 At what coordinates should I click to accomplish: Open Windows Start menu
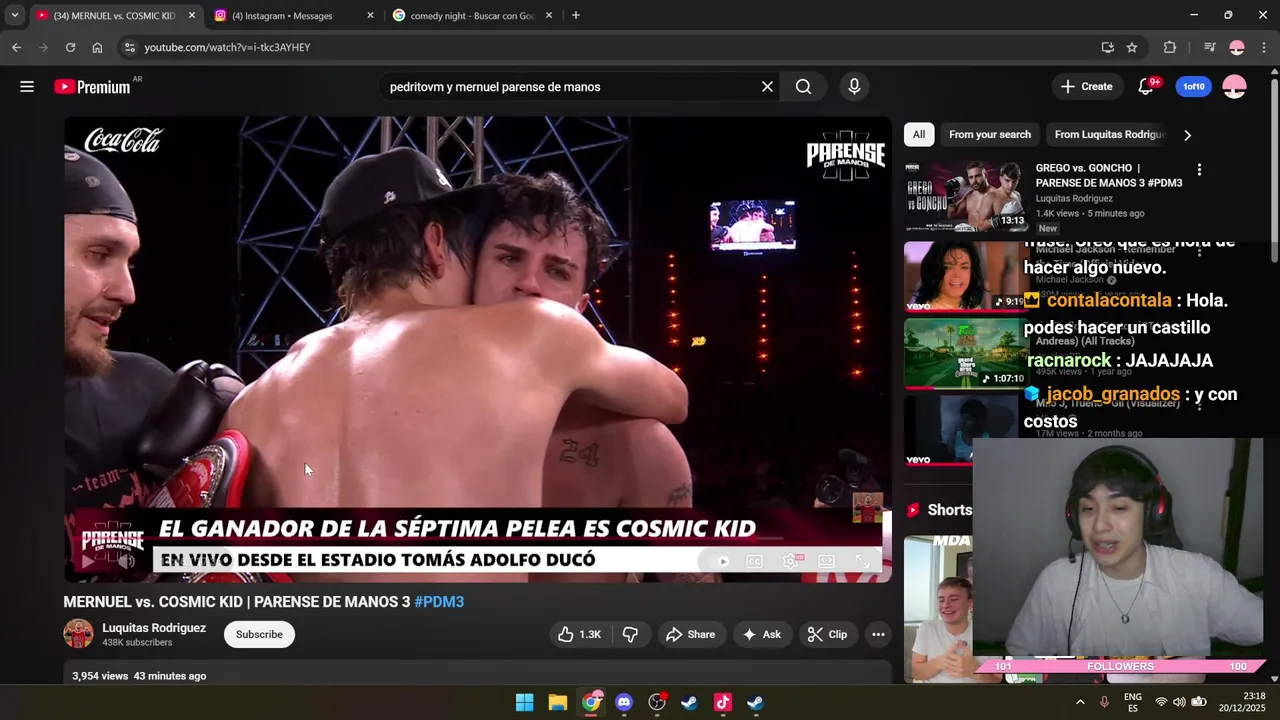pos(524,703)
